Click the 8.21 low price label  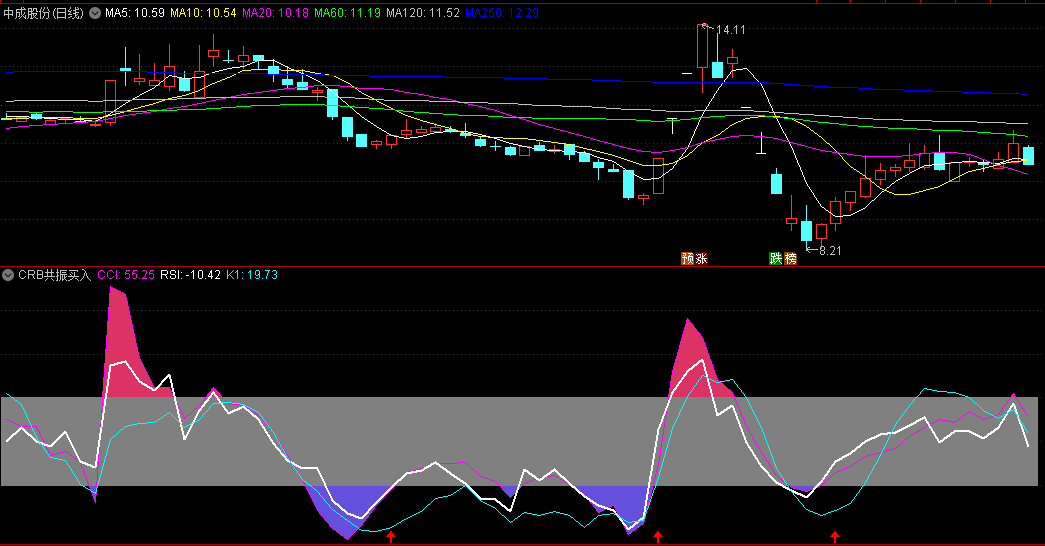coord(830,251)
